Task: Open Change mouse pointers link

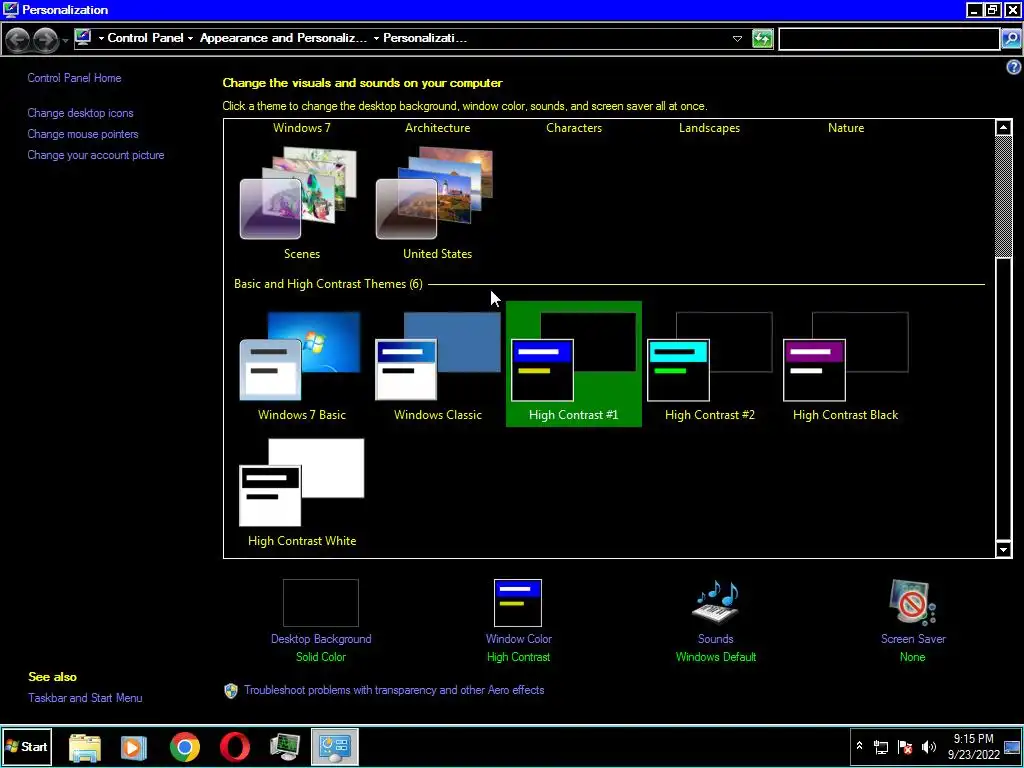Action: [83, 134]
